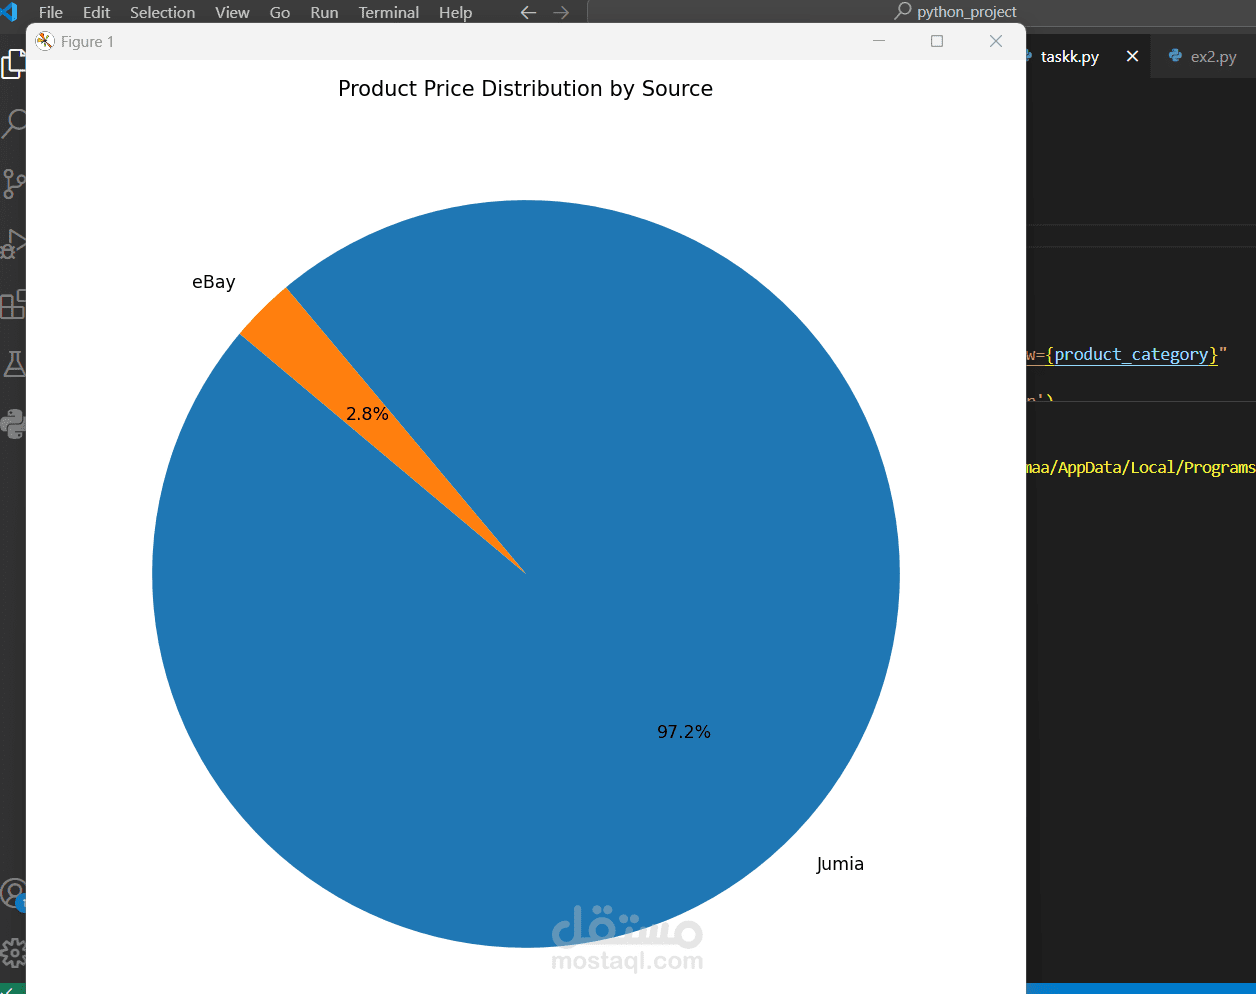Image resolution: width=1256 pixels, height=994 pixels.
Task: Close the taskk.py tab
Action: [1132, 56]
